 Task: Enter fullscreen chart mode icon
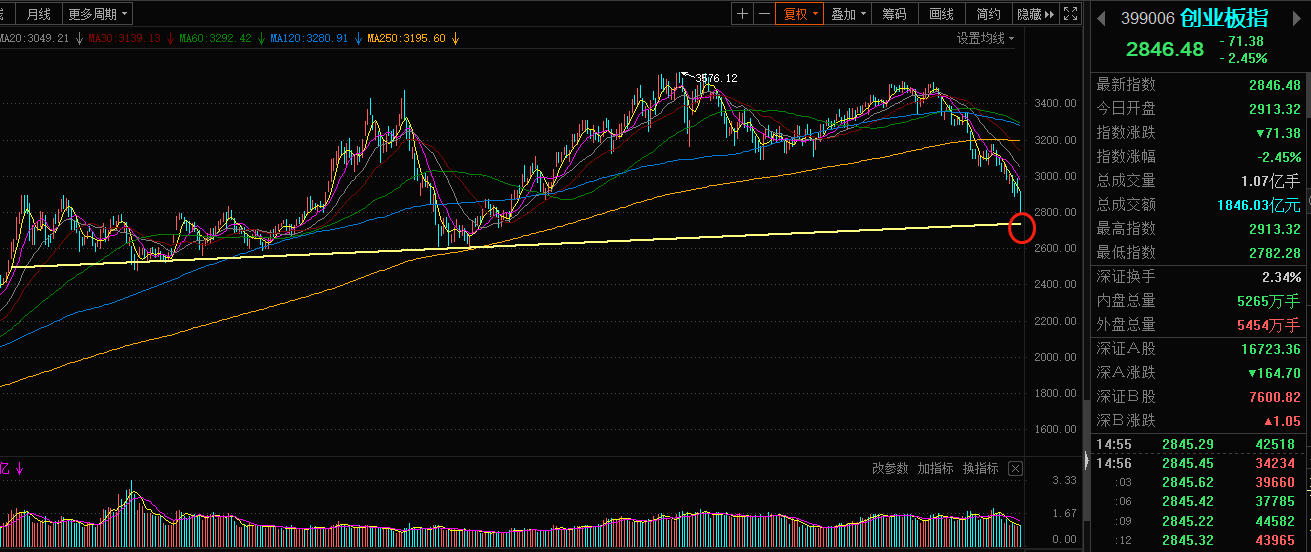(1070, 14)
